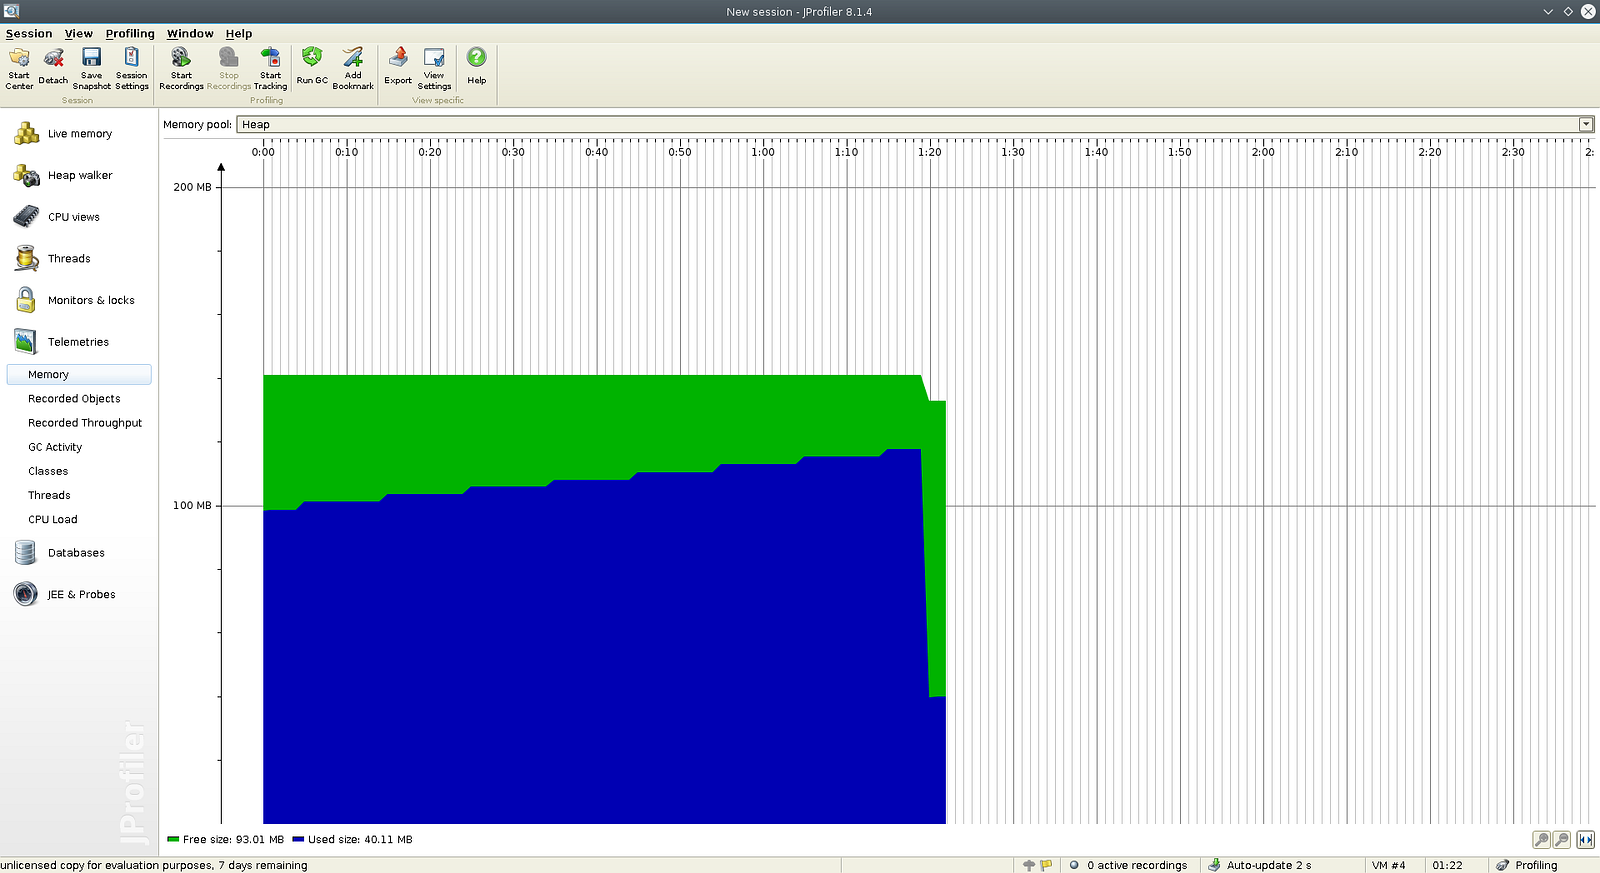Select Recorded Objects telemetry view

tap(74, 399)
